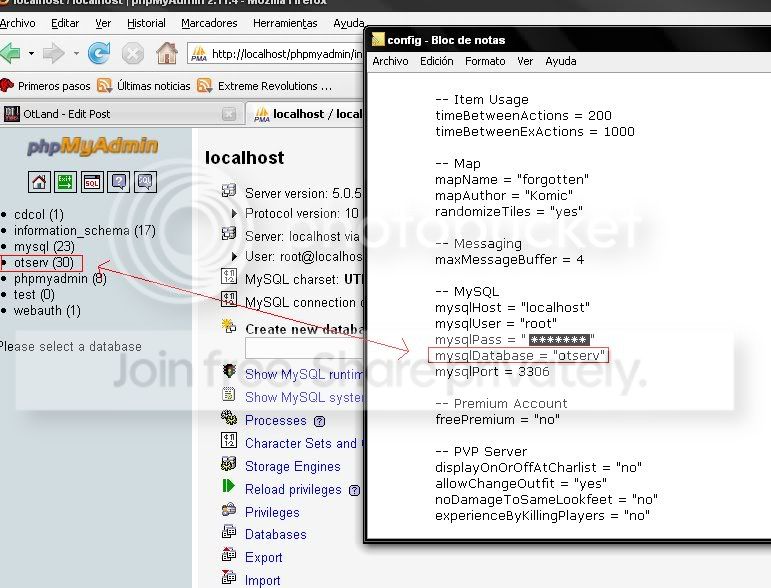Switch to localhost phpMyAdmin tab

tap(305, 114)
